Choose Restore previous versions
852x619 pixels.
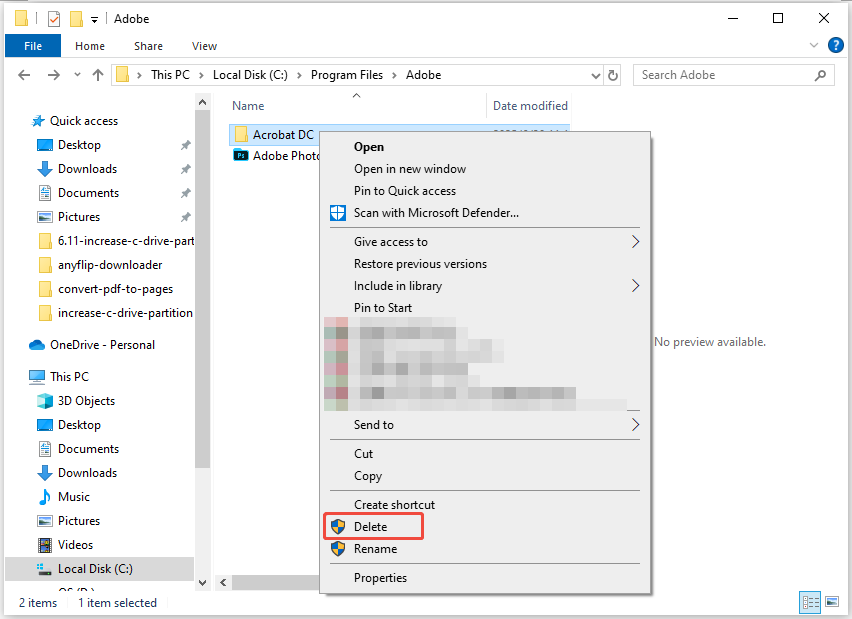(420, 264)
